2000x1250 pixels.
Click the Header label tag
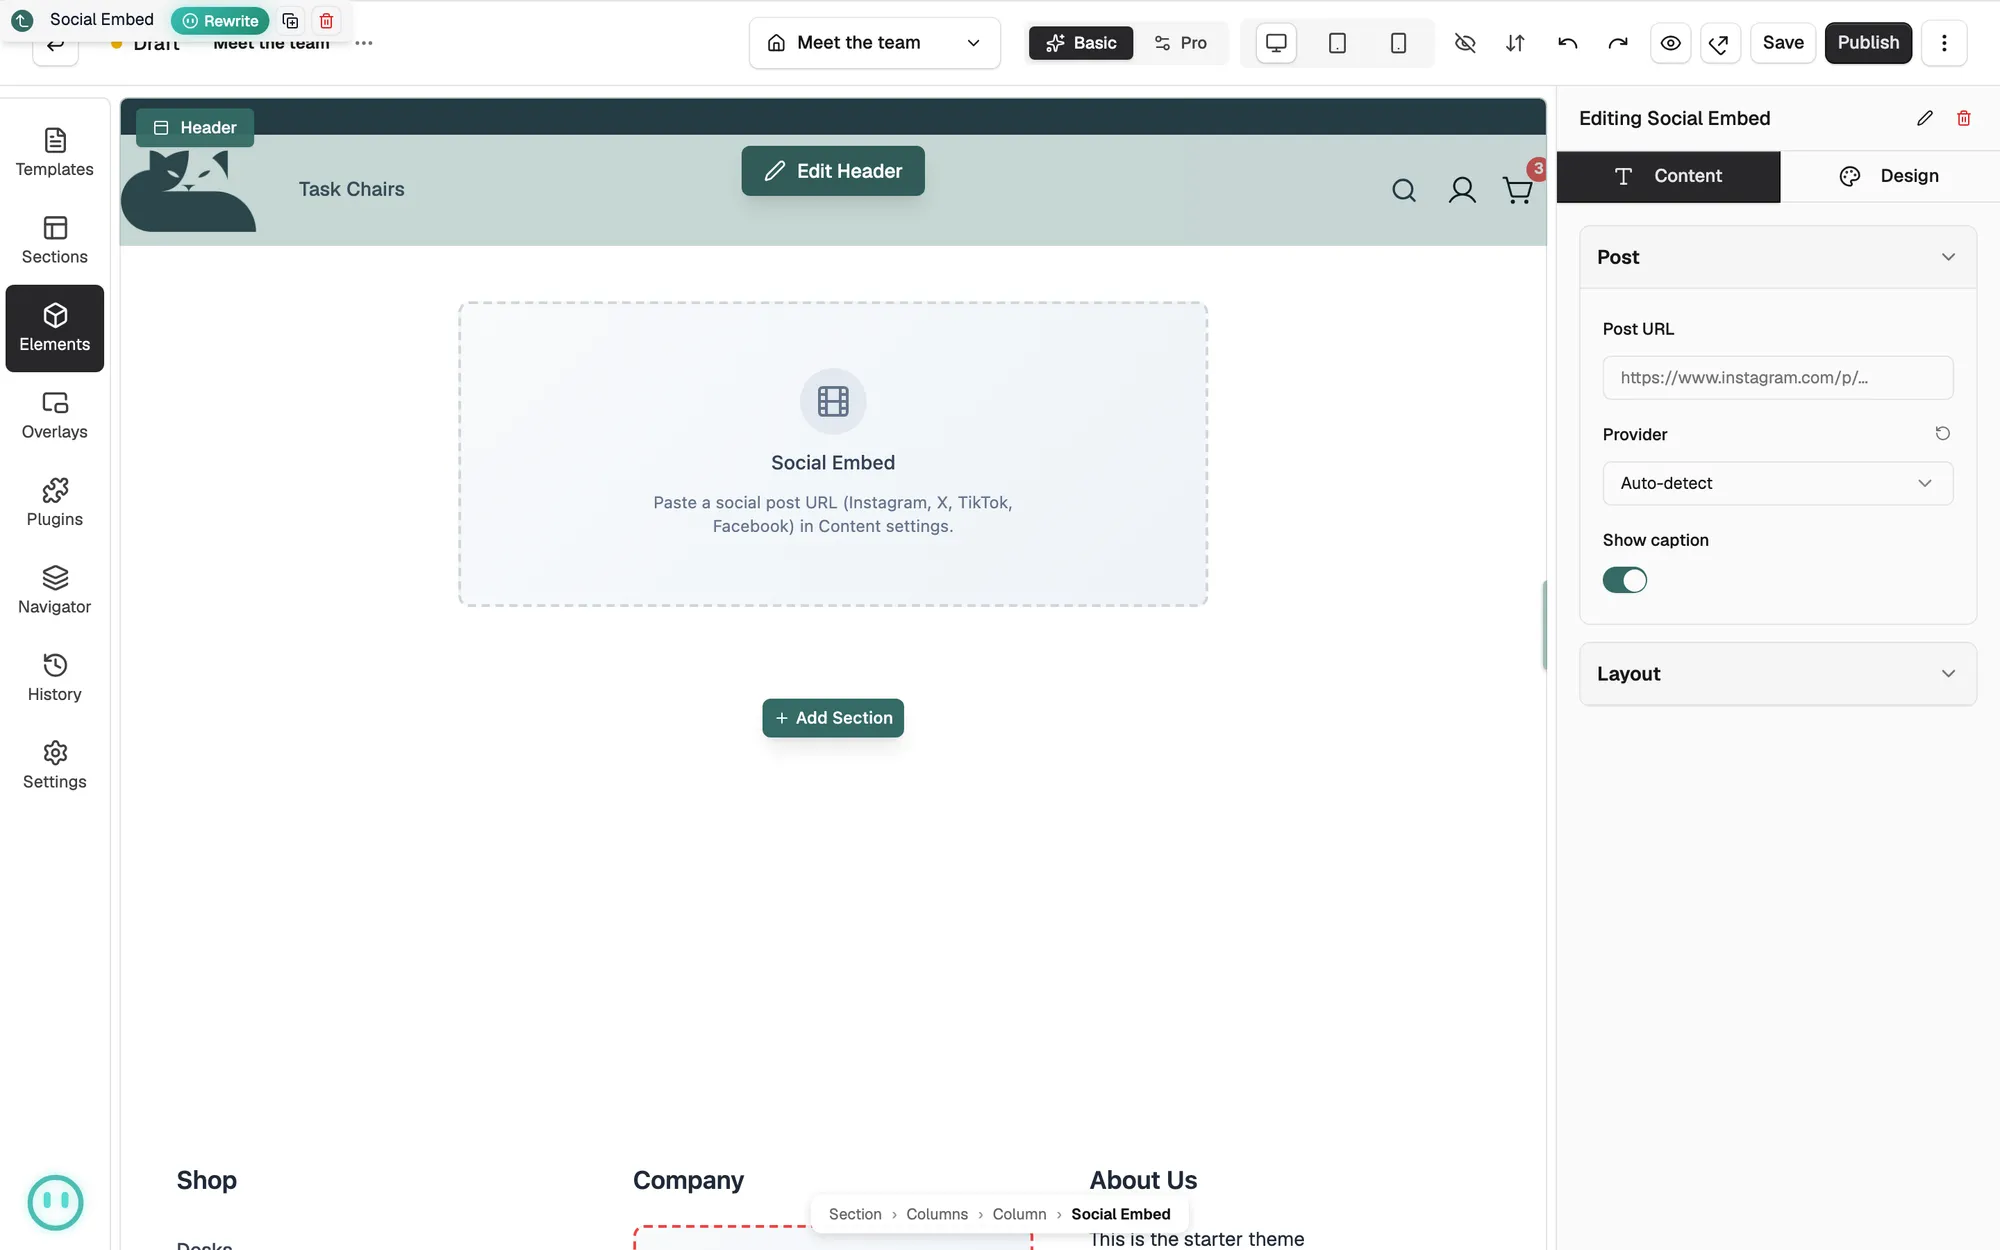click(x=194, y=128)
